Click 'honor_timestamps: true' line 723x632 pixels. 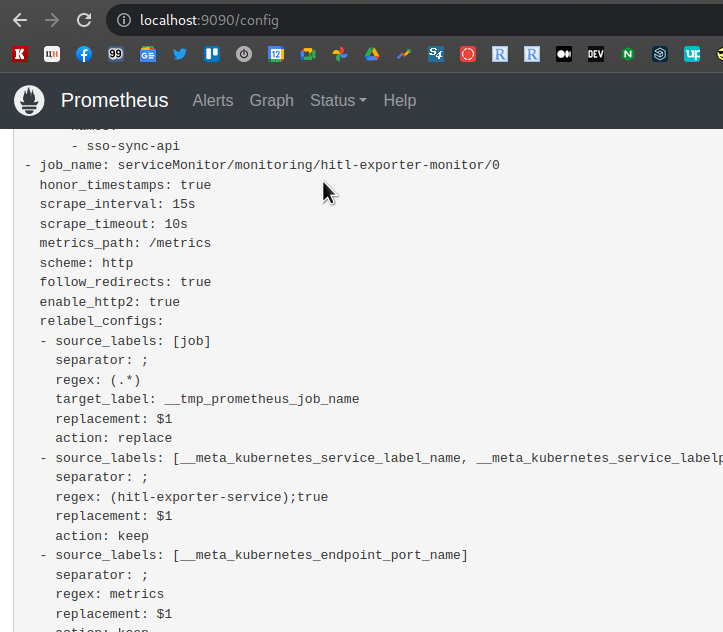coord(125,185)
